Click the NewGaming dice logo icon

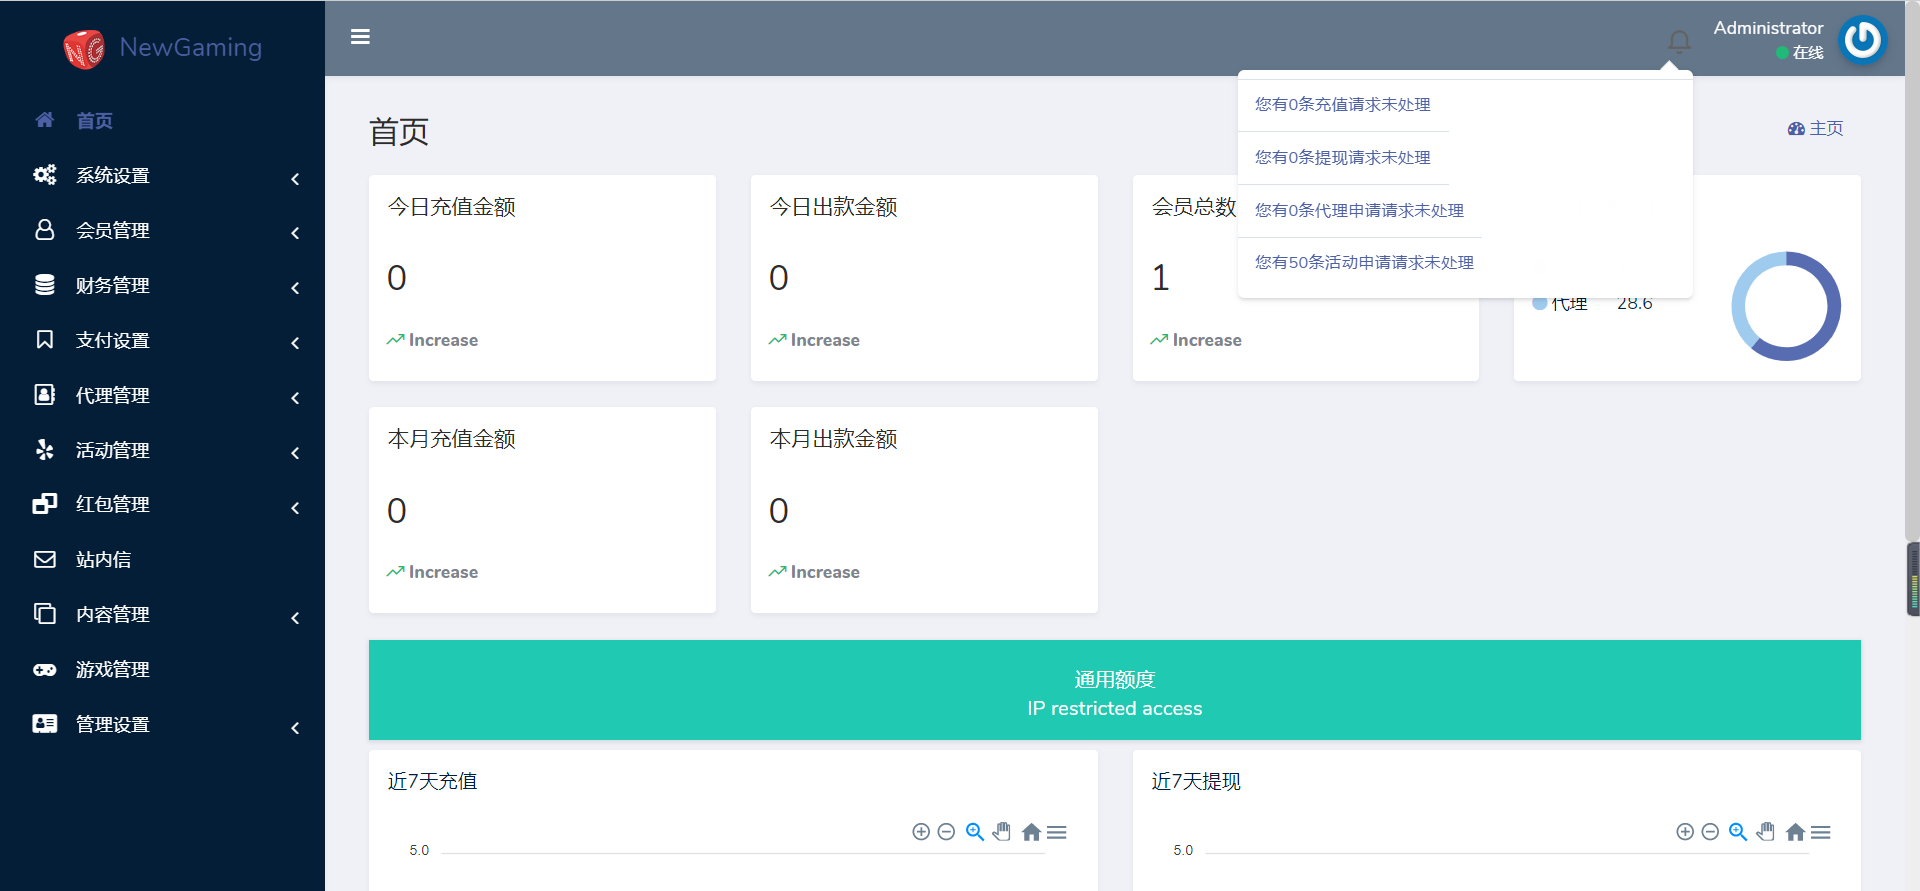point(84,48)
